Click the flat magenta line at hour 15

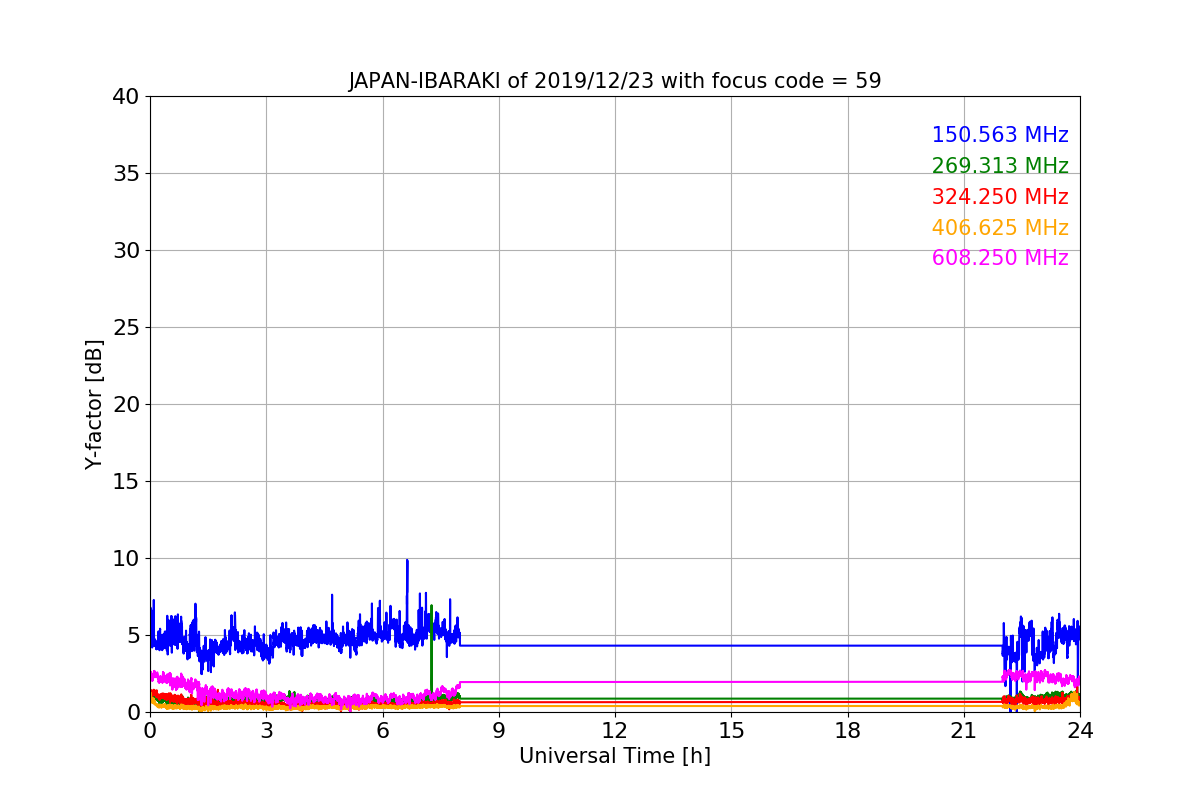click(x=731, y=682)
